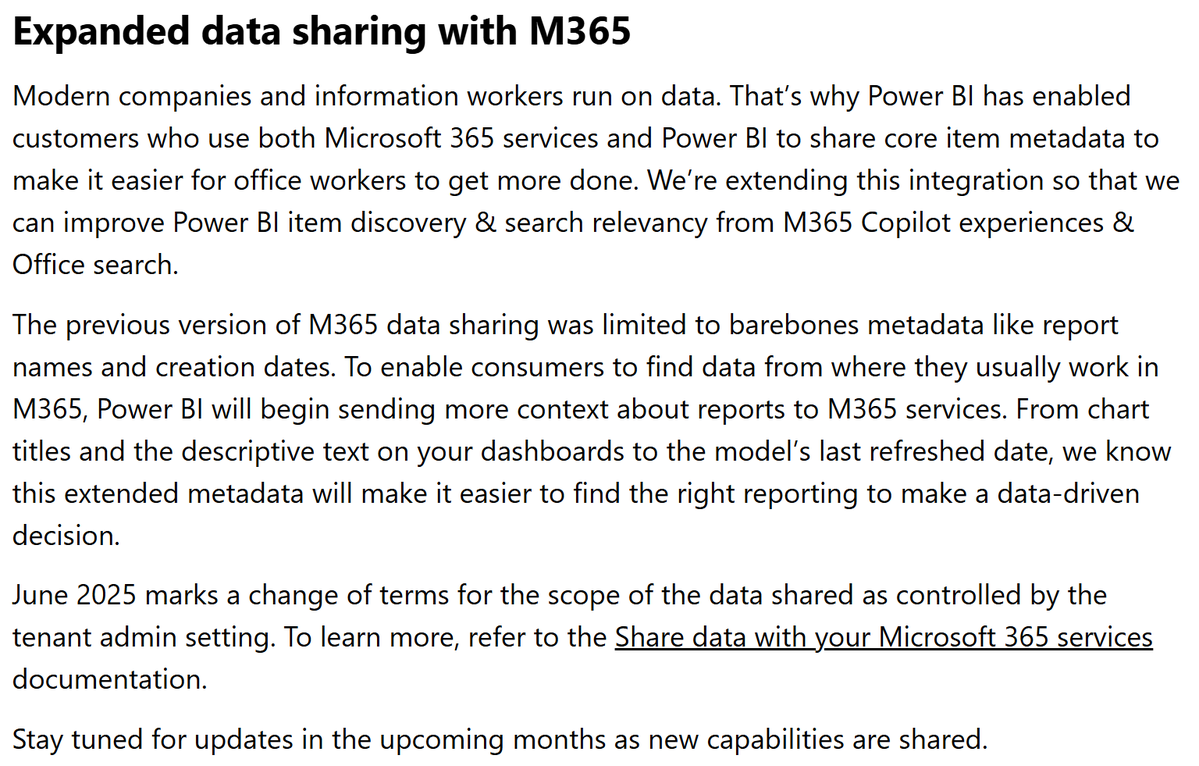Click the word documentation below the link
This screenshot has width=1199, height=766.
pos(109,680)
